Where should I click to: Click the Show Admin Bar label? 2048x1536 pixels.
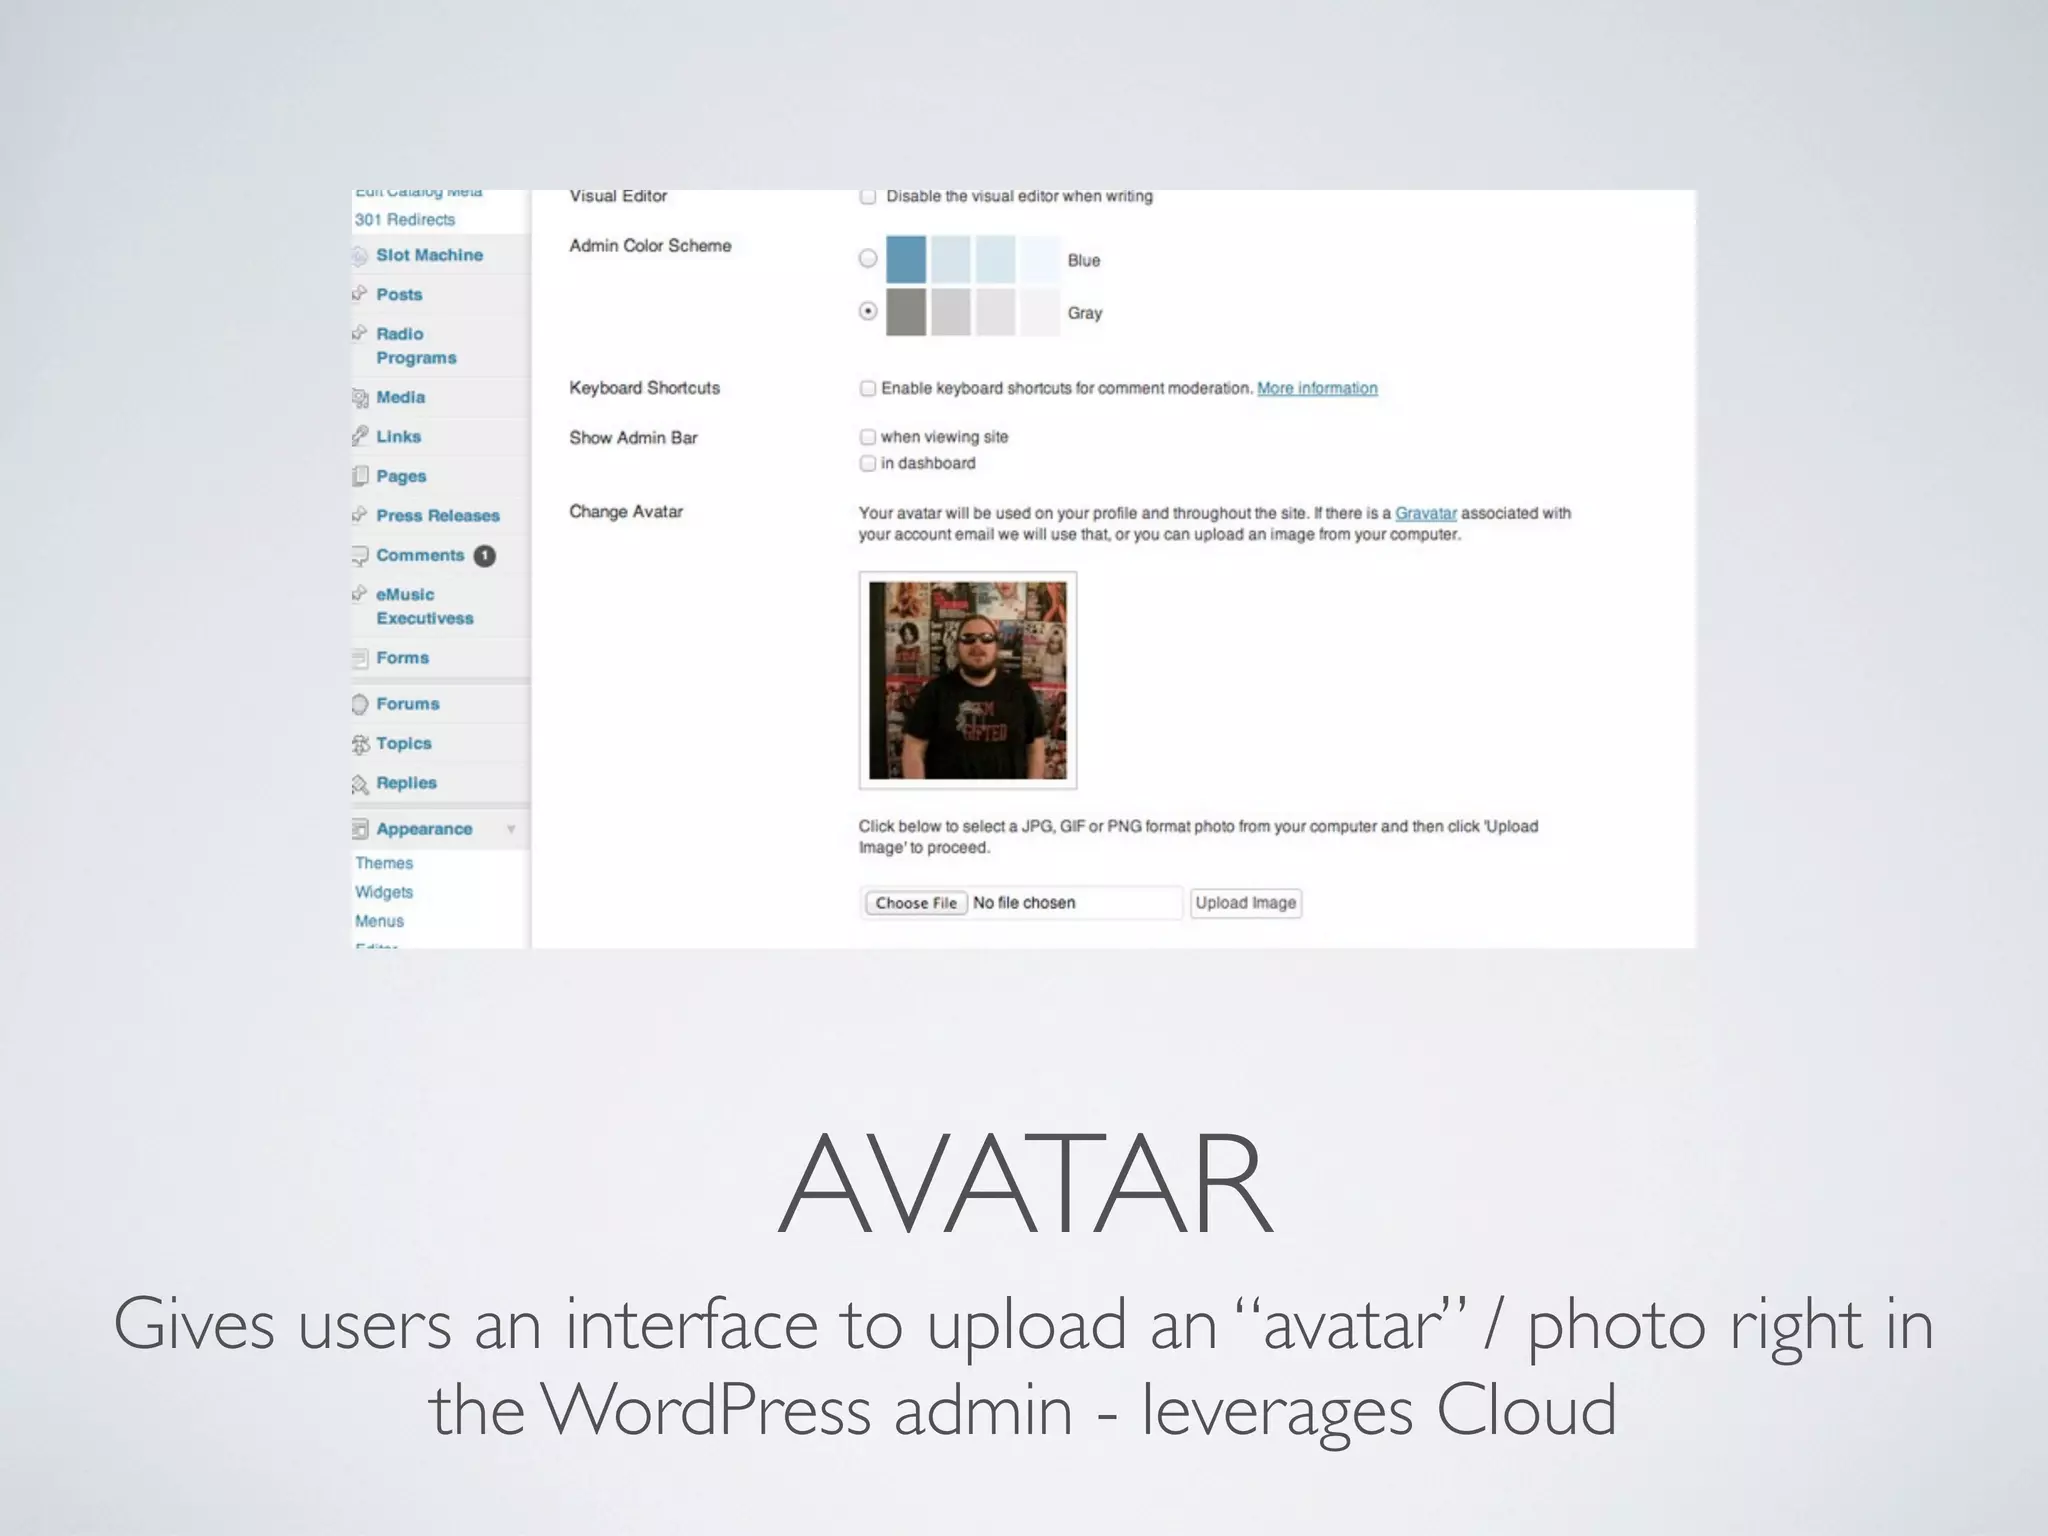[633, 438]
